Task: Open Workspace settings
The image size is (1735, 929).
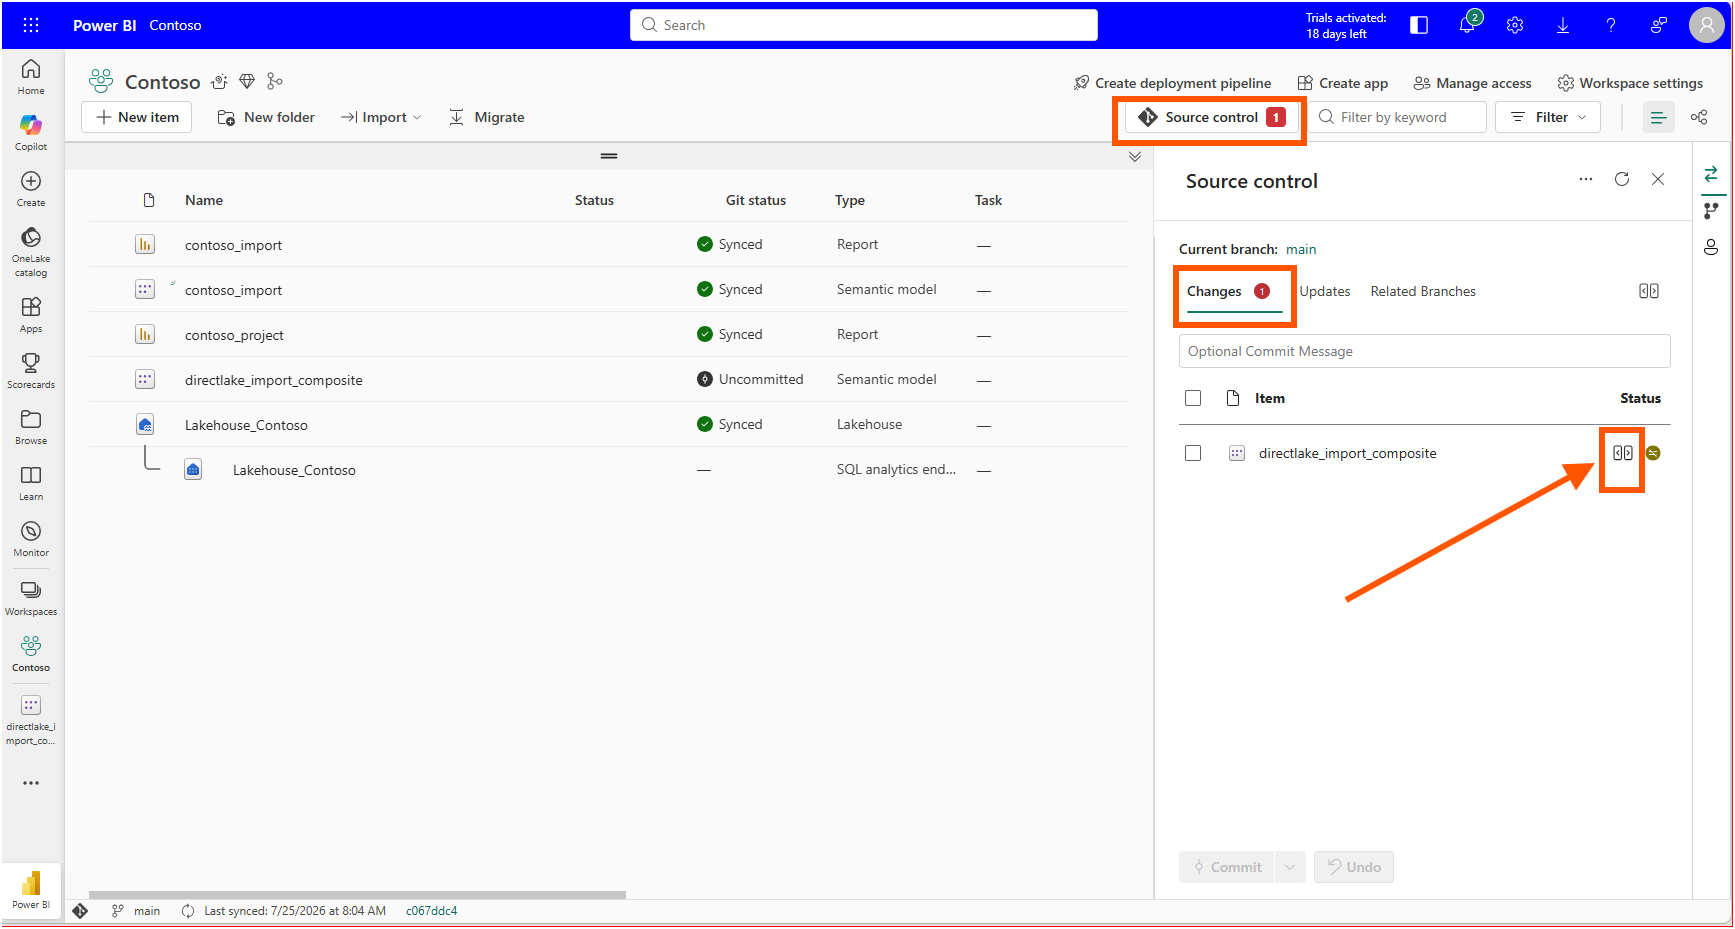Action: (1630, 83)
